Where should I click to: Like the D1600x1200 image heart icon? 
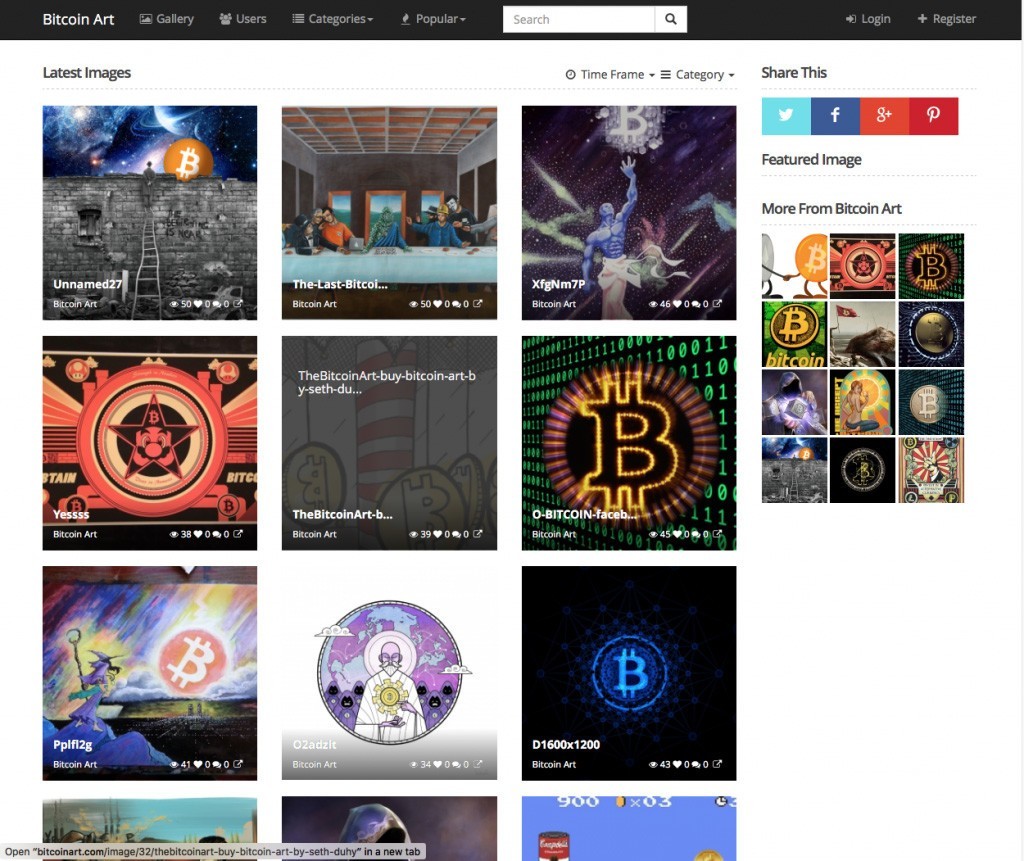point(677,764)
